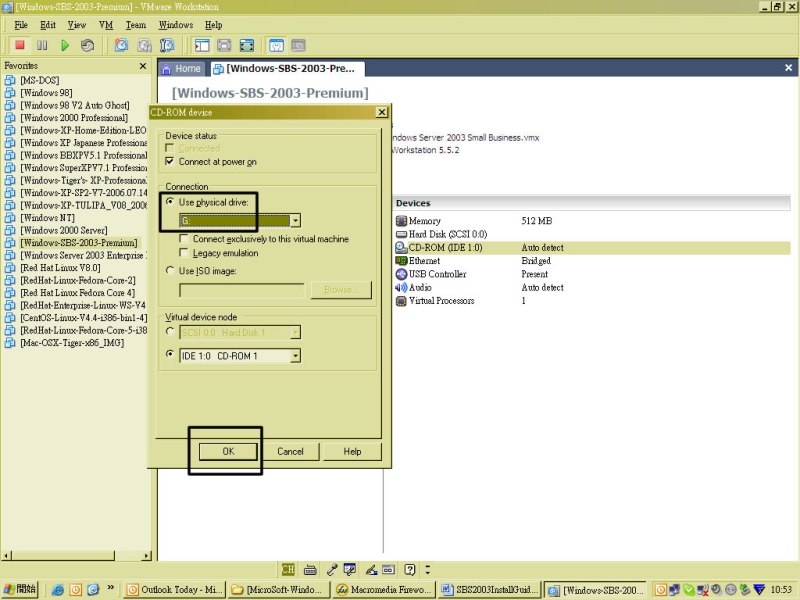Click the Take Snapshot toolbar icon
The width and height of the screenshot is (800, 600).
coord(121,45)
